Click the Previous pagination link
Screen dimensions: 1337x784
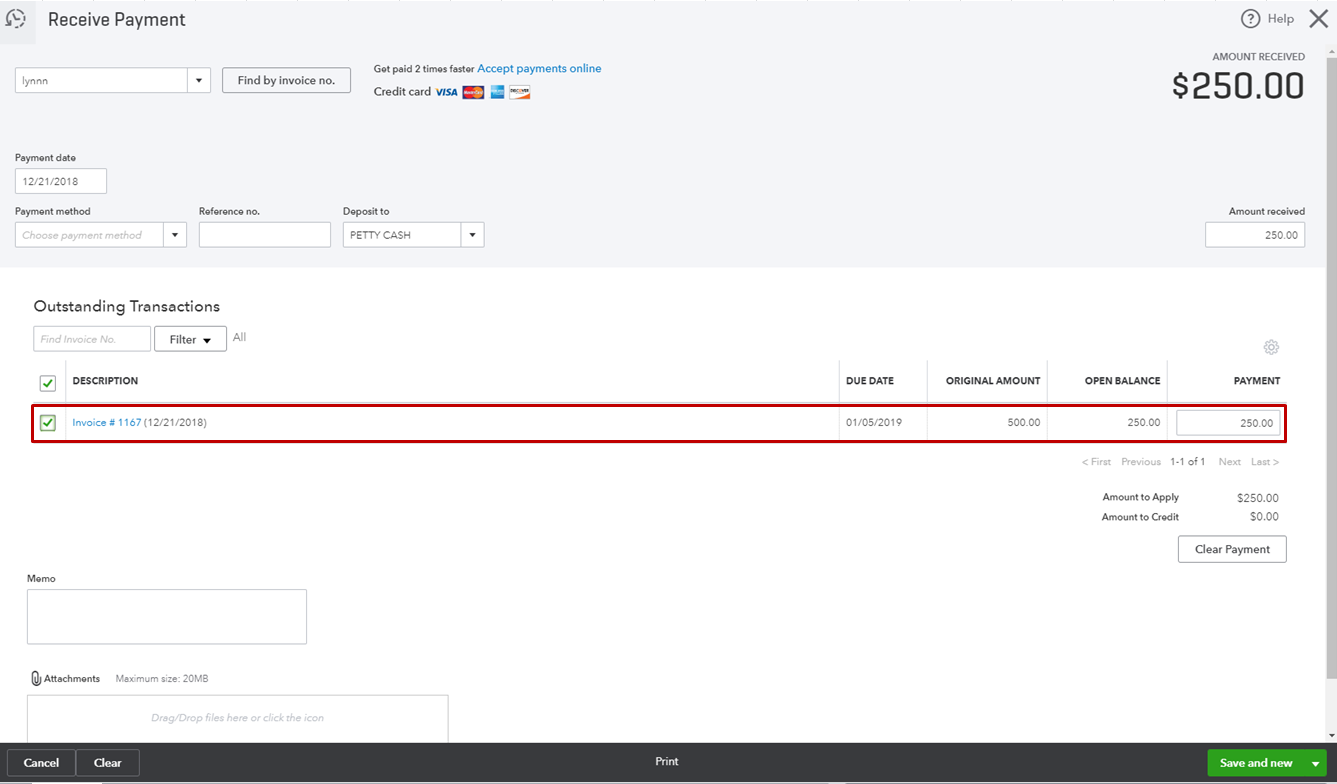1141,462
